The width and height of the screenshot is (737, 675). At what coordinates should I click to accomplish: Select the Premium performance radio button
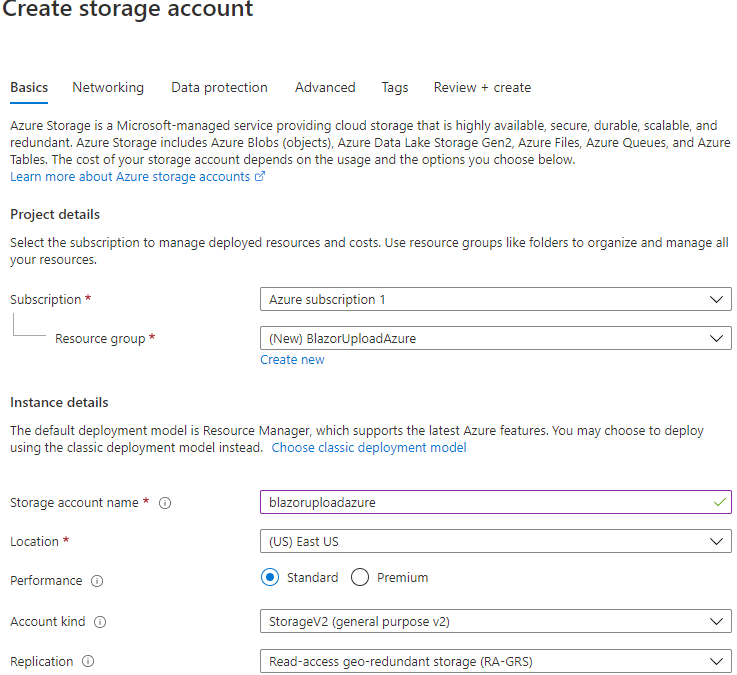360,578
